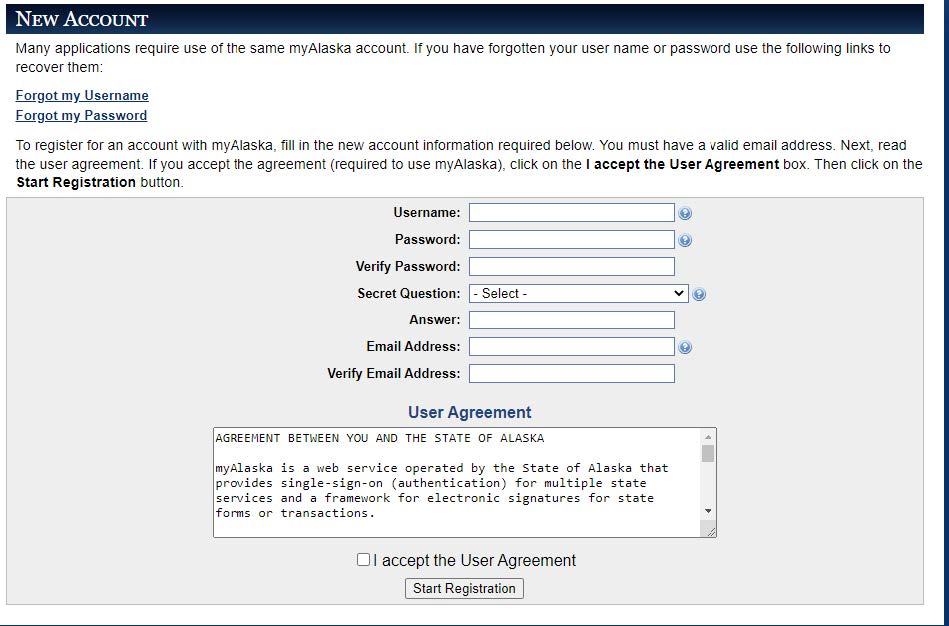The height and width of the screenshot is (626, 949).
Task: Open the Forgot my Username link
Action: click(x=82, y=96)
